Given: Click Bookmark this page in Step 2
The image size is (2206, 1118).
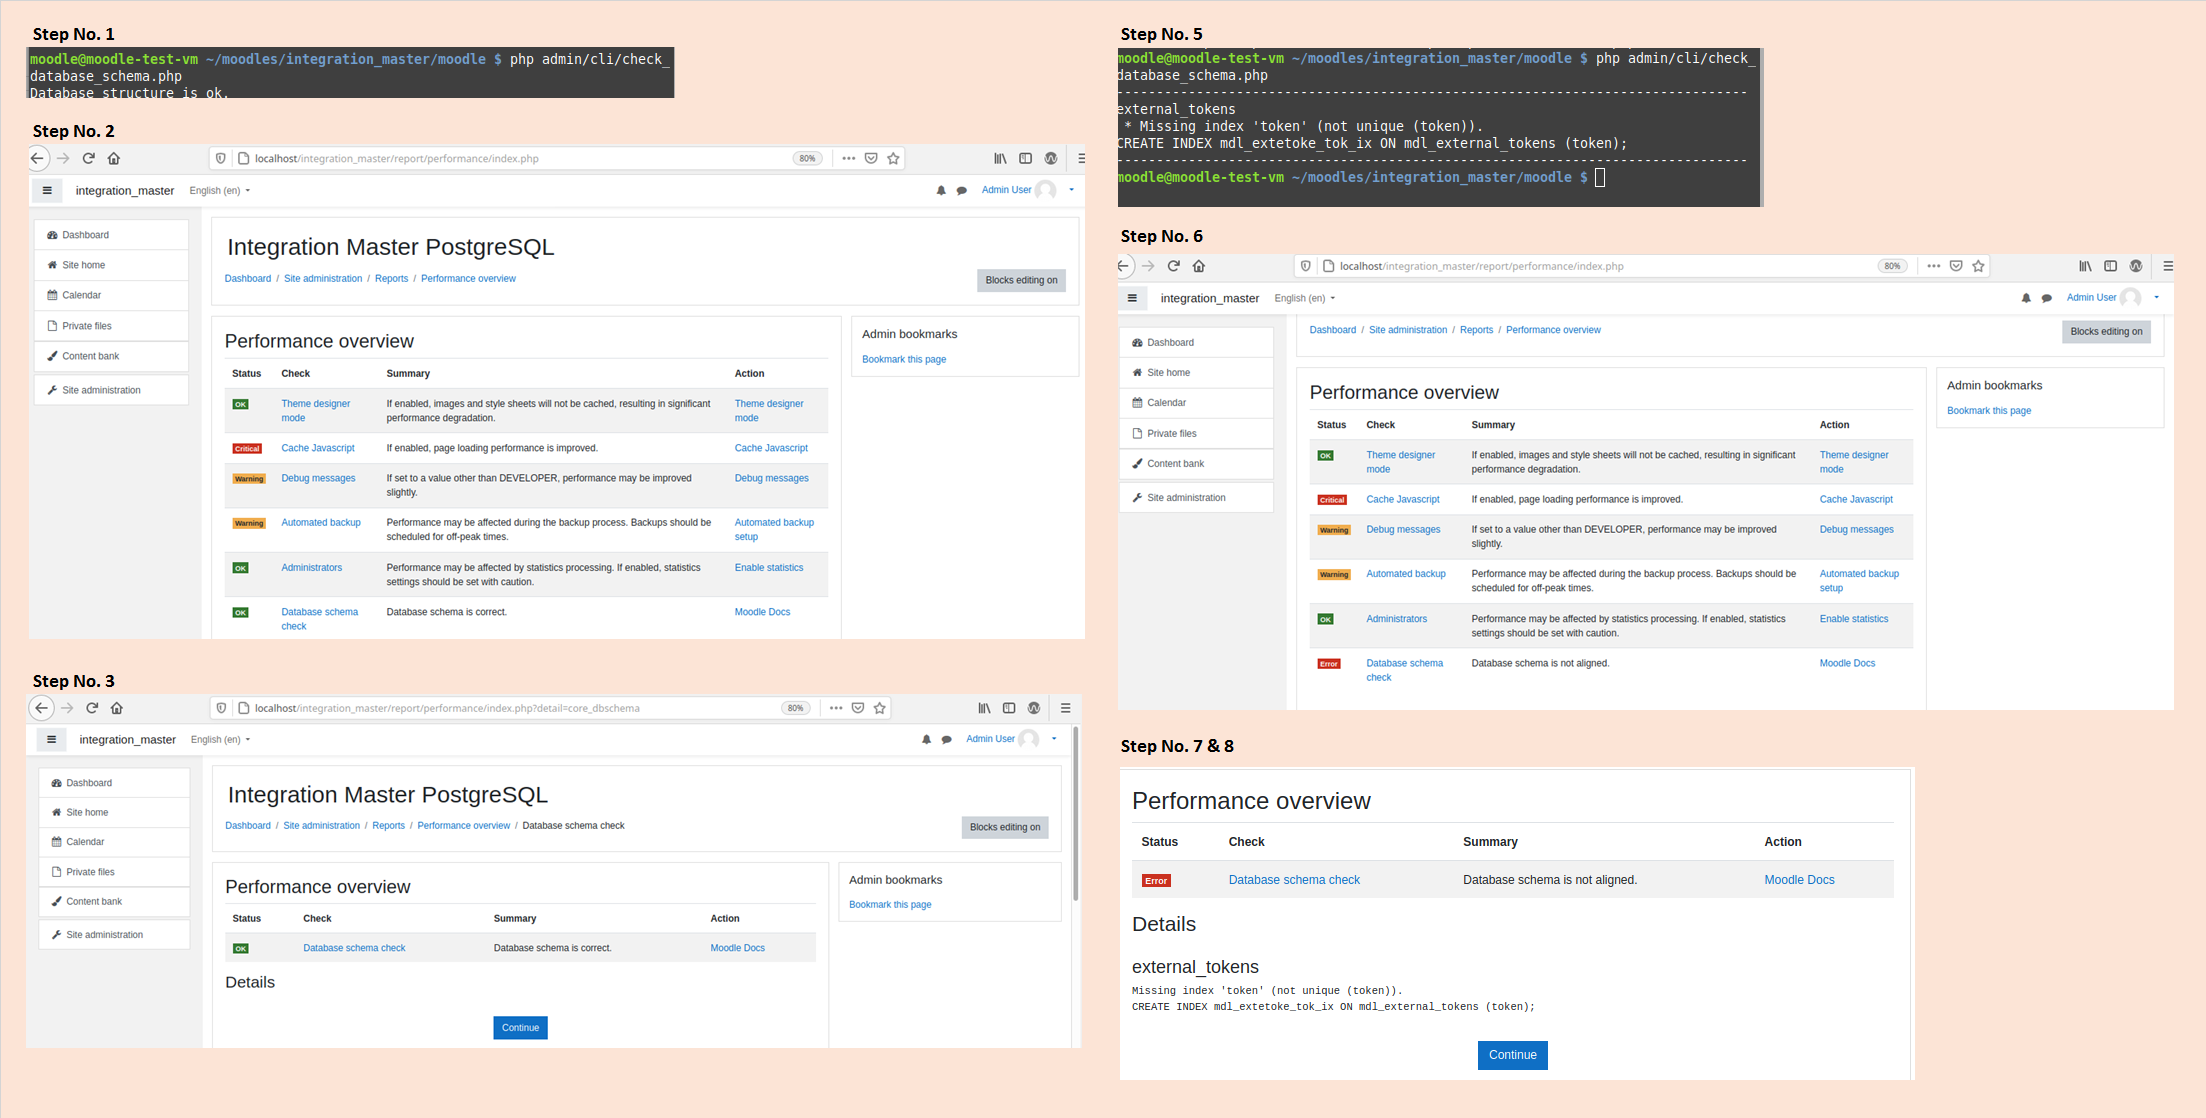Looking at the screenshot, I should [x=904, y=359].
